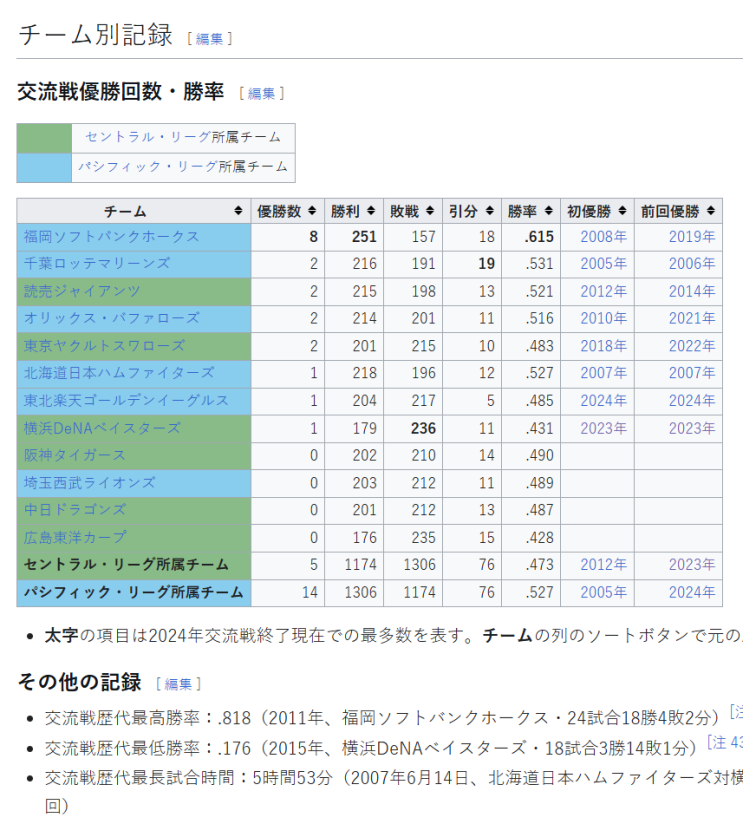
Task: Select the .428 win rate cell
Action: click(531, 538)
